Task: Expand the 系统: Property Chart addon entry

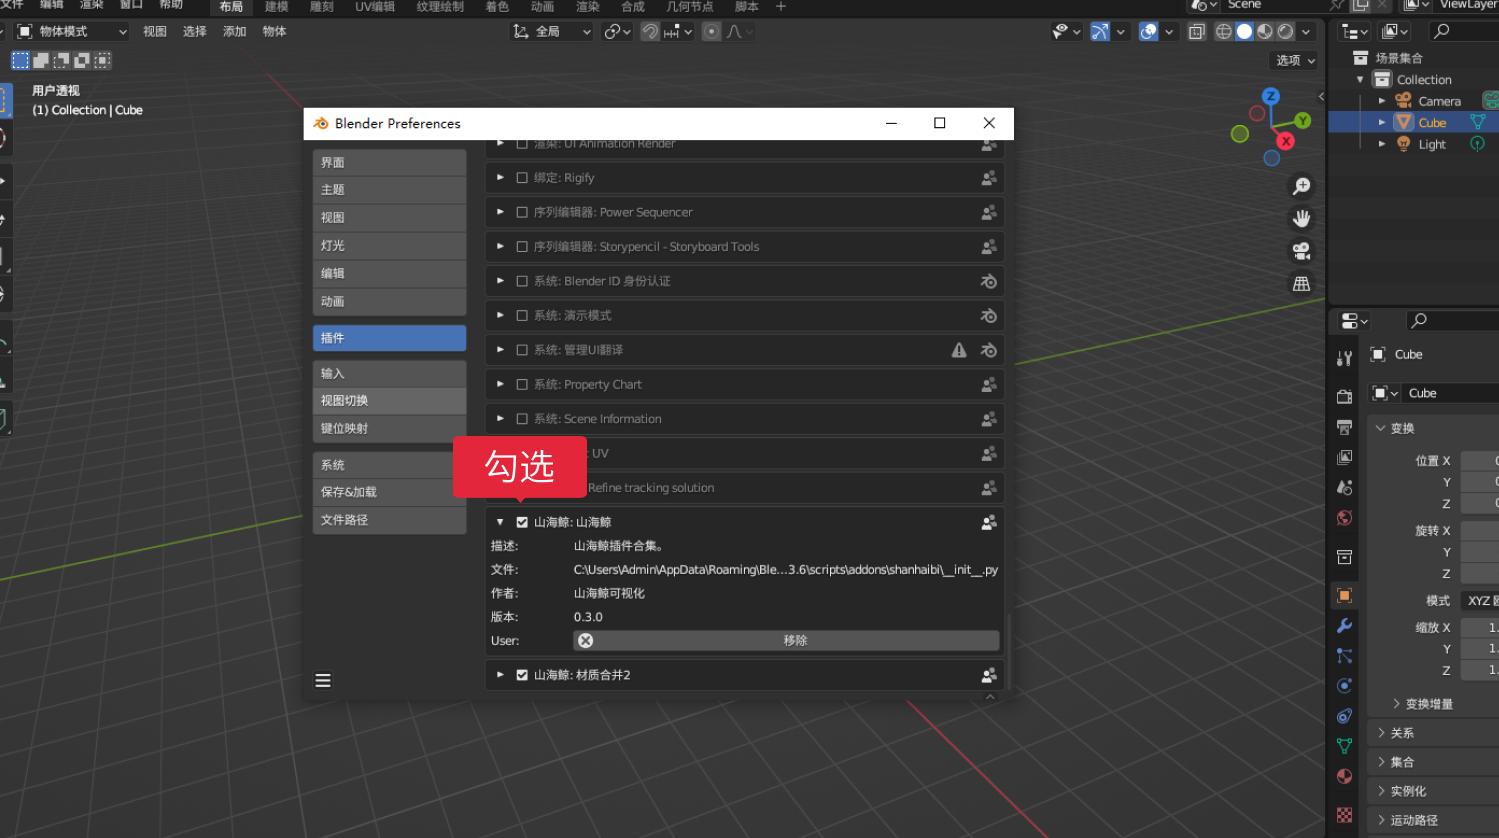Action: (x=500, y=385)
